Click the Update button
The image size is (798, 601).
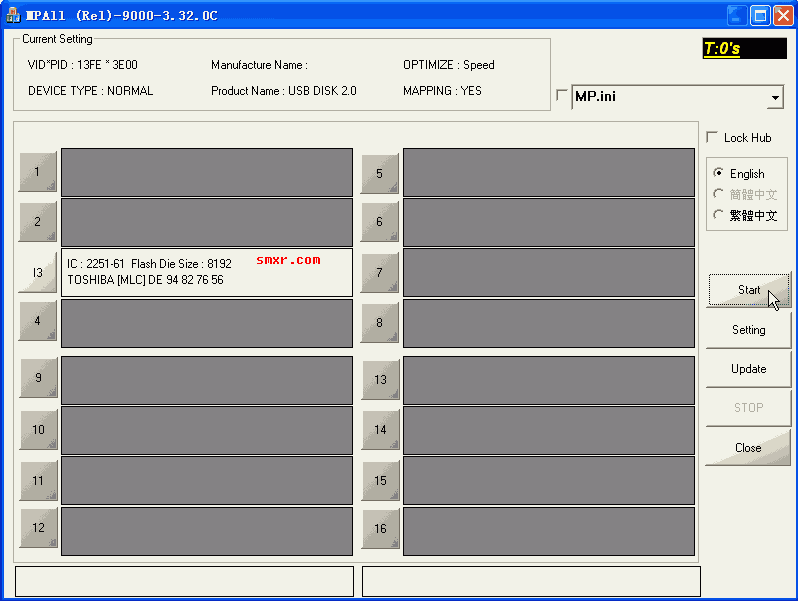point(748,369)
